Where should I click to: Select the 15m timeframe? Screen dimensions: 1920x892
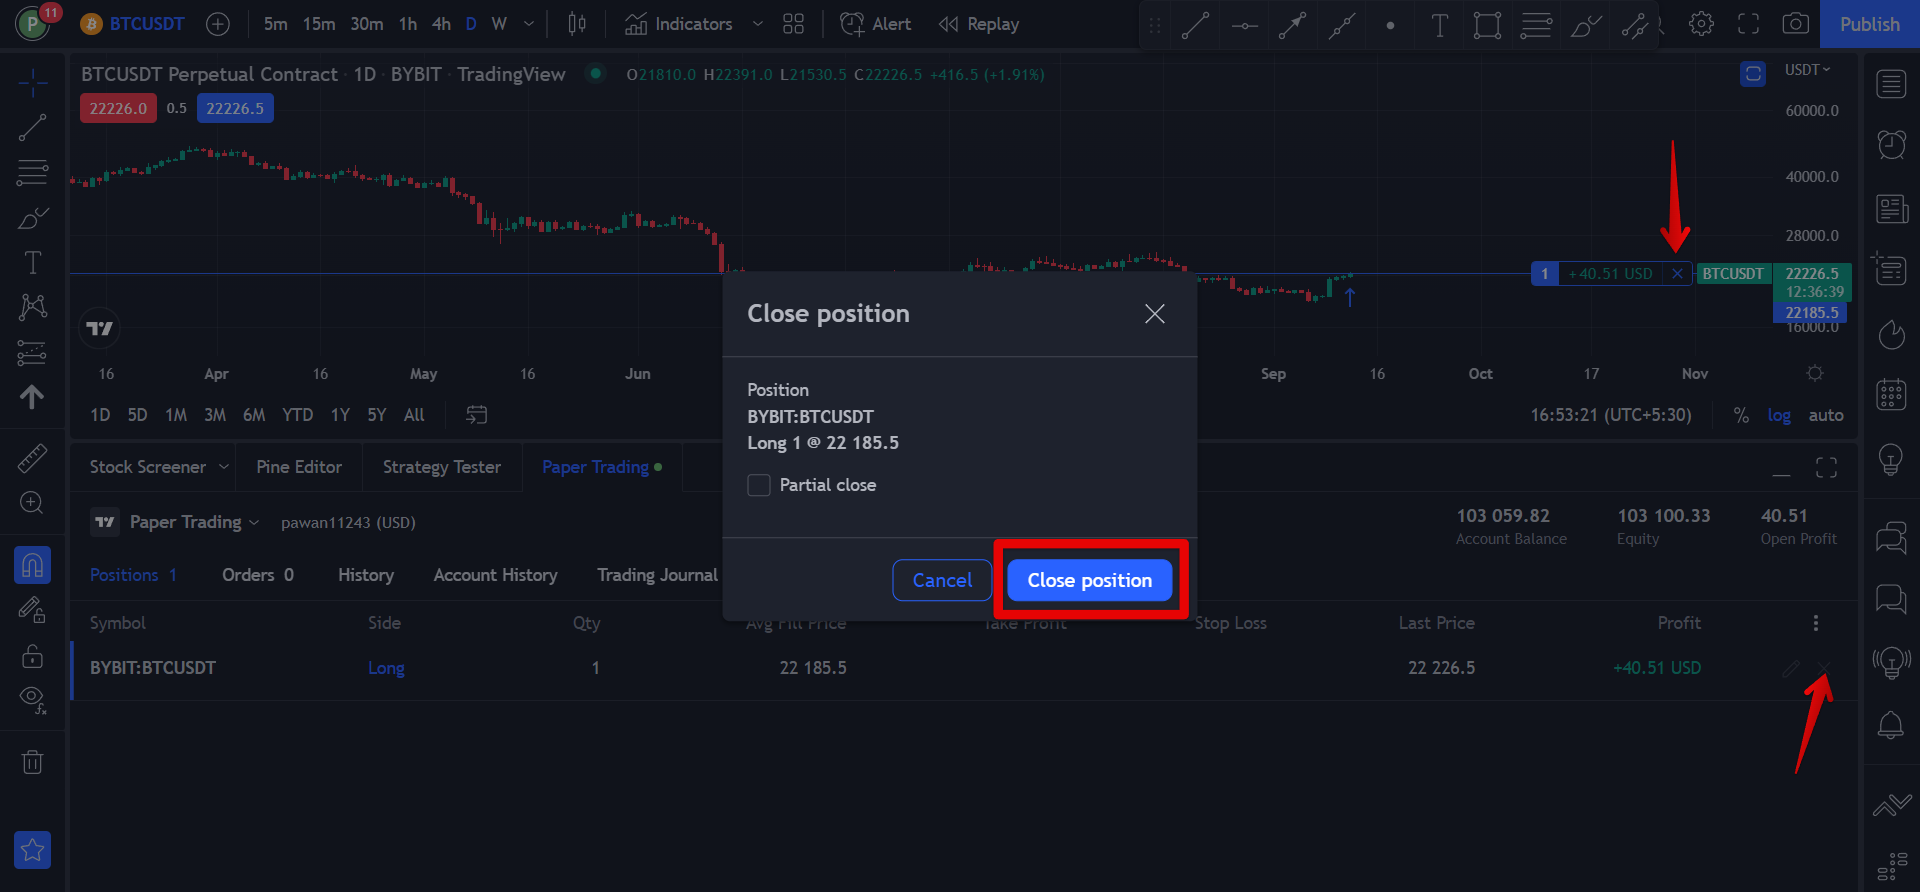tap(319, 24)
